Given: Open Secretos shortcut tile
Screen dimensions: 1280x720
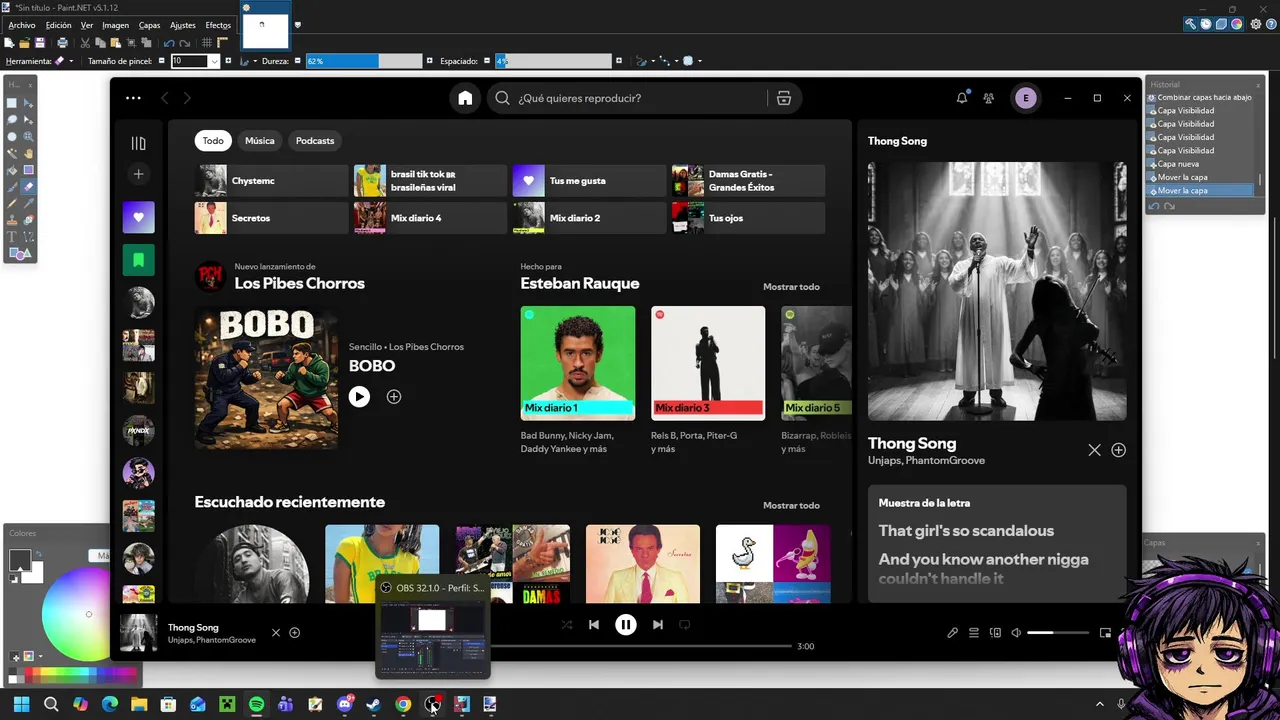Looking at the screenshot, I should (x=271, y=218).
